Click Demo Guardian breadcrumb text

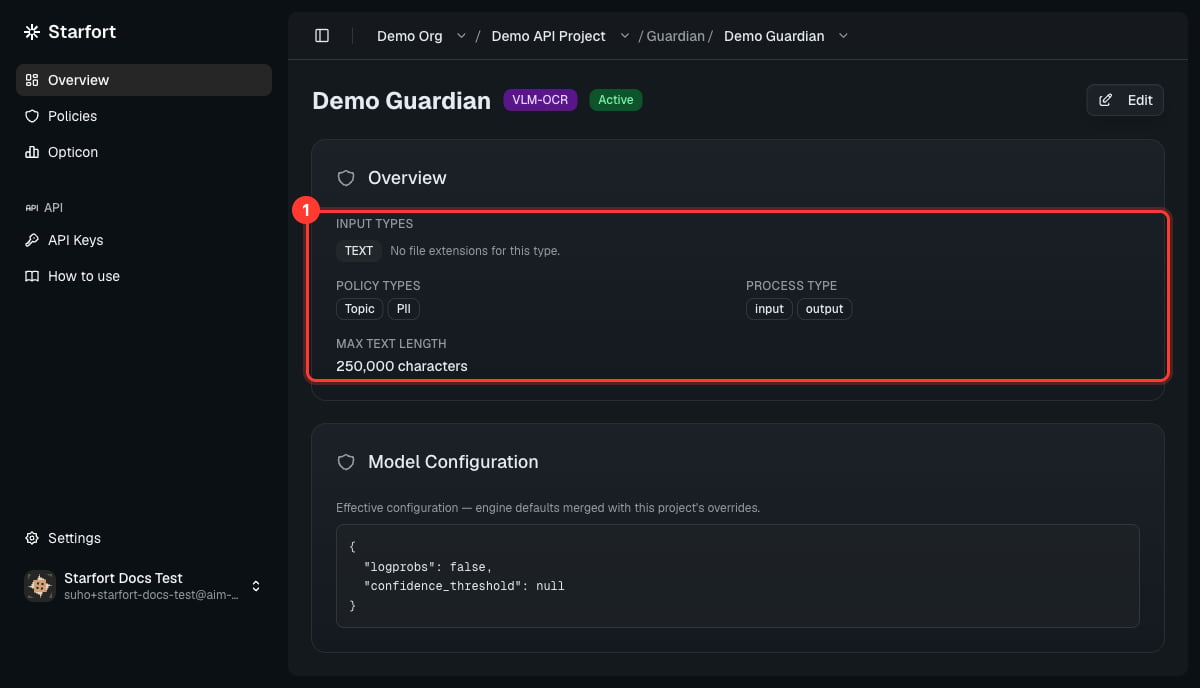pyautogui.click(x=774, y=36)
